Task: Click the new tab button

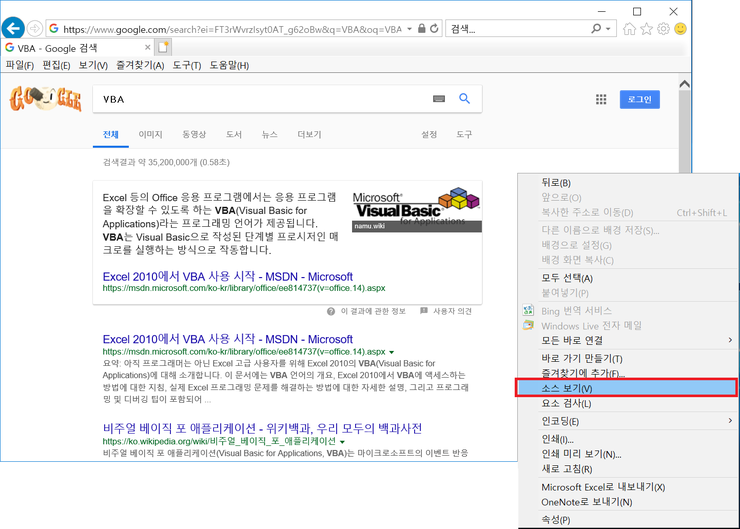Action: click(x=164, y=47)
